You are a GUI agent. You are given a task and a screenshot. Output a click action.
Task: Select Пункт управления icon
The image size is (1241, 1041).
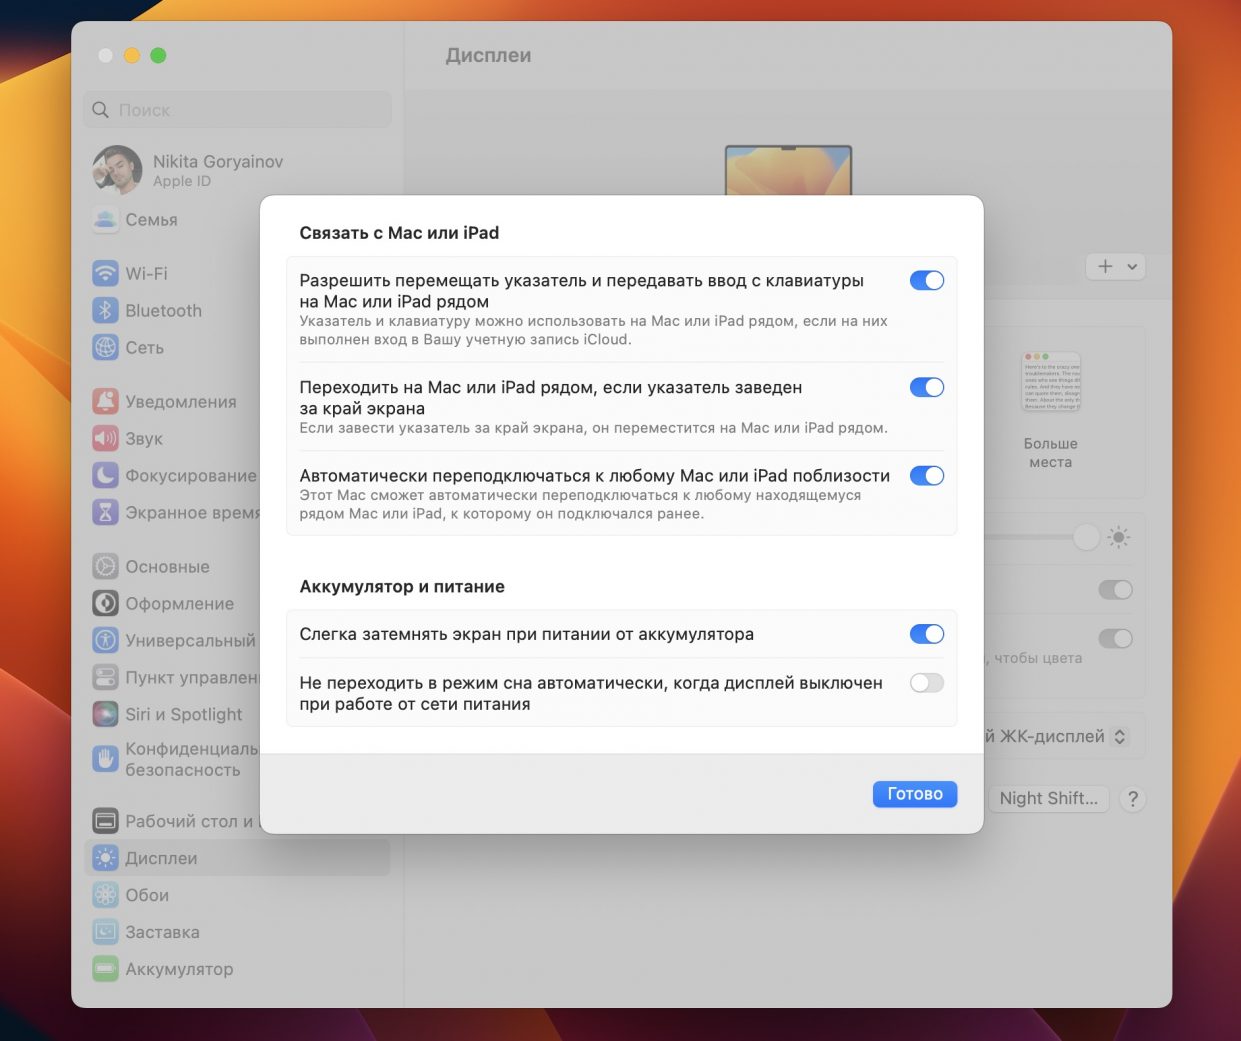[105, 677]
